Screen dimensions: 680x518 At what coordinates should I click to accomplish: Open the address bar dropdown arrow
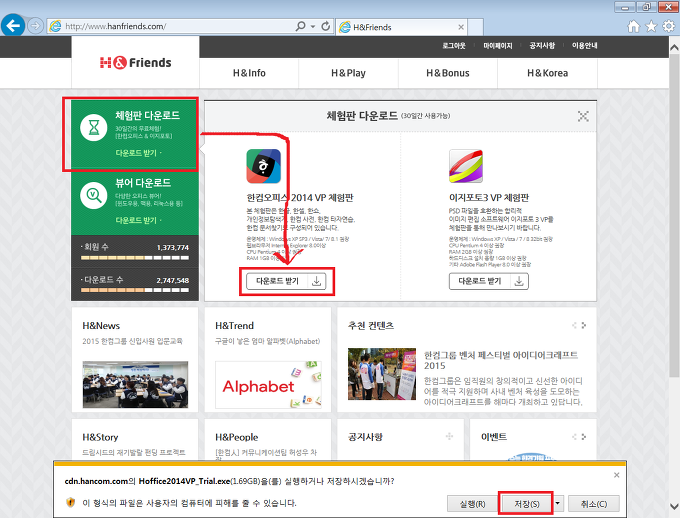tap(313, 26)
